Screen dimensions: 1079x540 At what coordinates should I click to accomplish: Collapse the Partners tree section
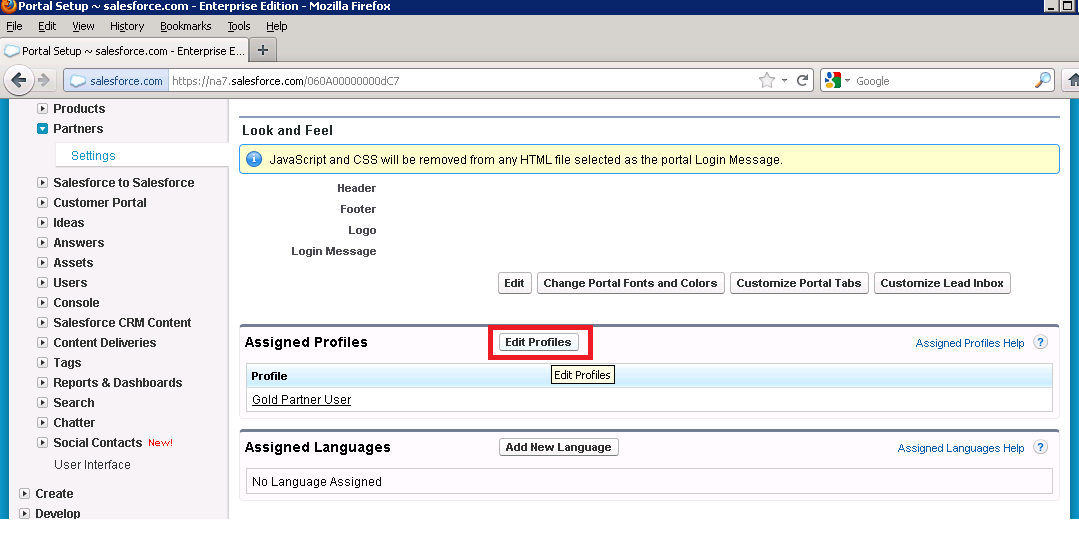[x=42, y=129]
